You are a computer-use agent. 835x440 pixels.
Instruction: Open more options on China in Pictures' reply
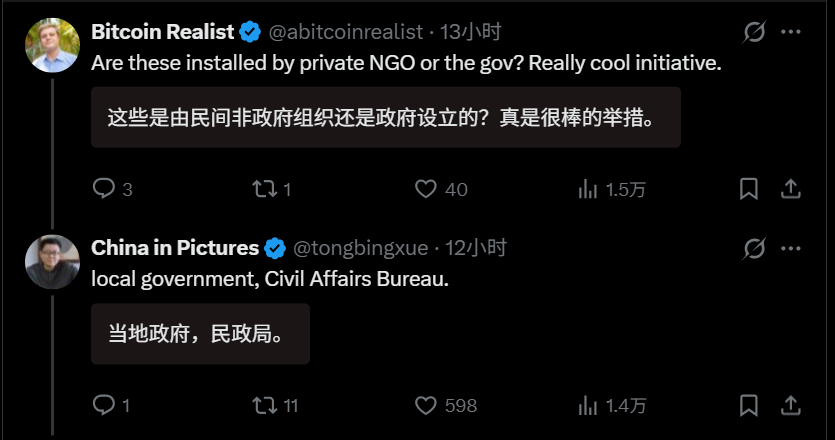[791, 248]
